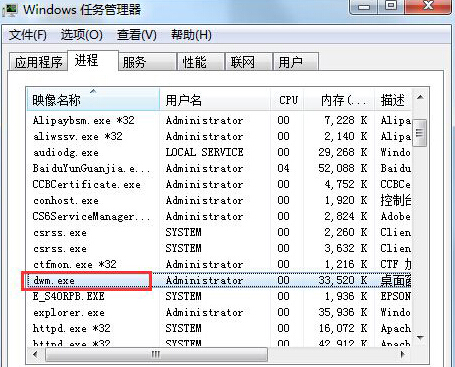Switch to the 应用程序 tab
The image size is (455, 367).
click(38, 62)
